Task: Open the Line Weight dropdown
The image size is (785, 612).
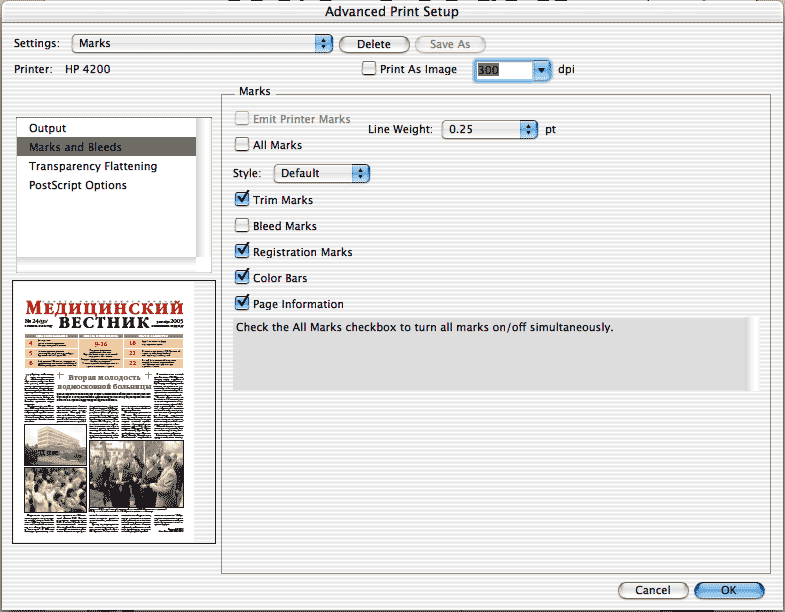Action: pos(489,129)
